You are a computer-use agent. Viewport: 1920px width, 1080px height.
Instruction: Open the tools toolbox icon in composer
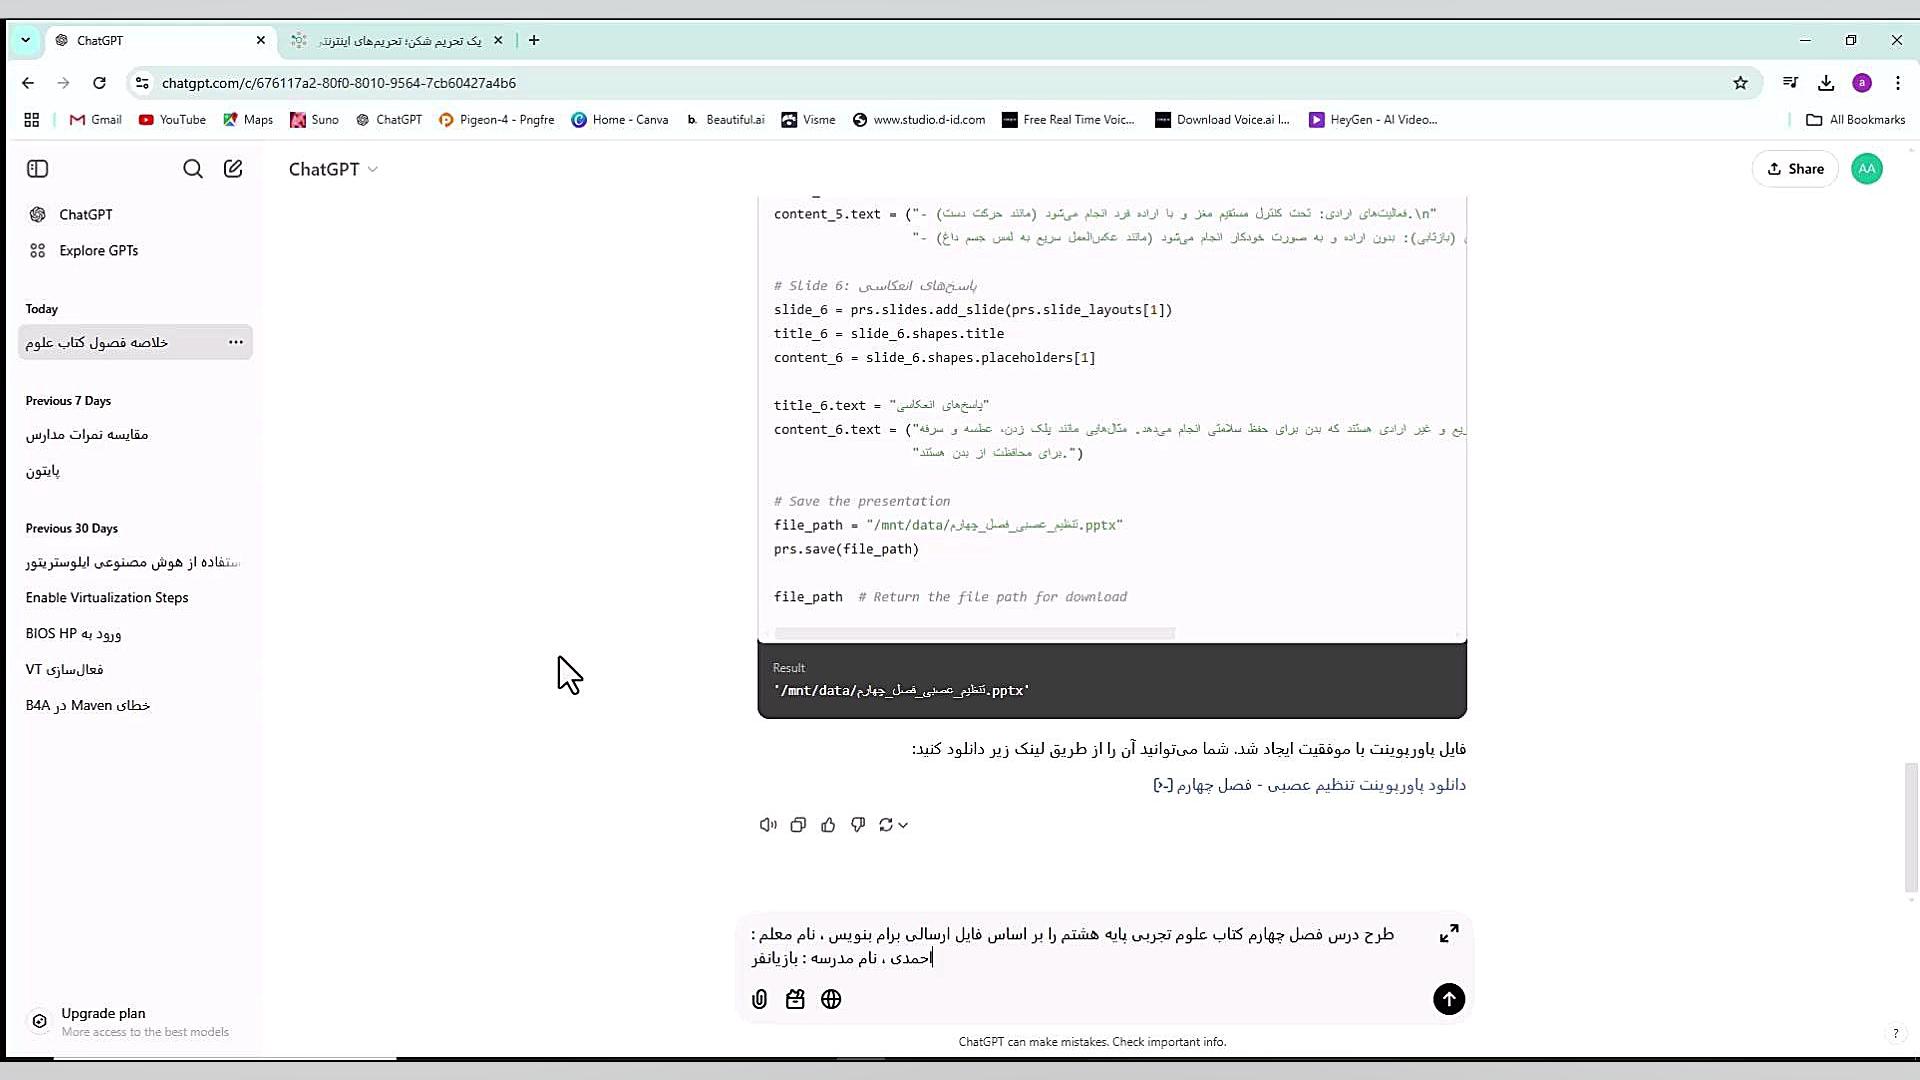coord(795,999)
